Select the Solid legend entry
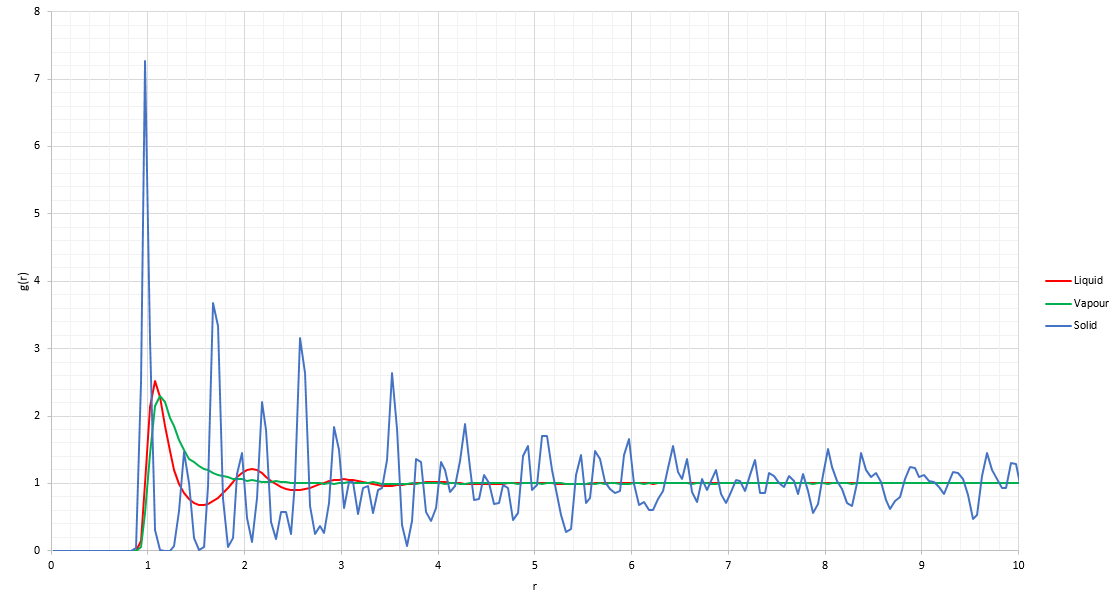 pos(1070,325)
